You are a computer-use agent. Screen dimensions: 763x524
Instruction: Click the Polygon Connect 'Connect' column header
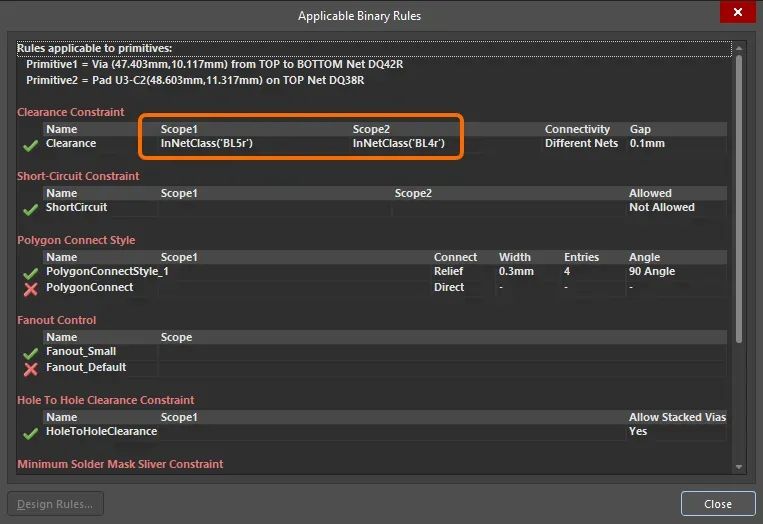(x=455, y=257)
